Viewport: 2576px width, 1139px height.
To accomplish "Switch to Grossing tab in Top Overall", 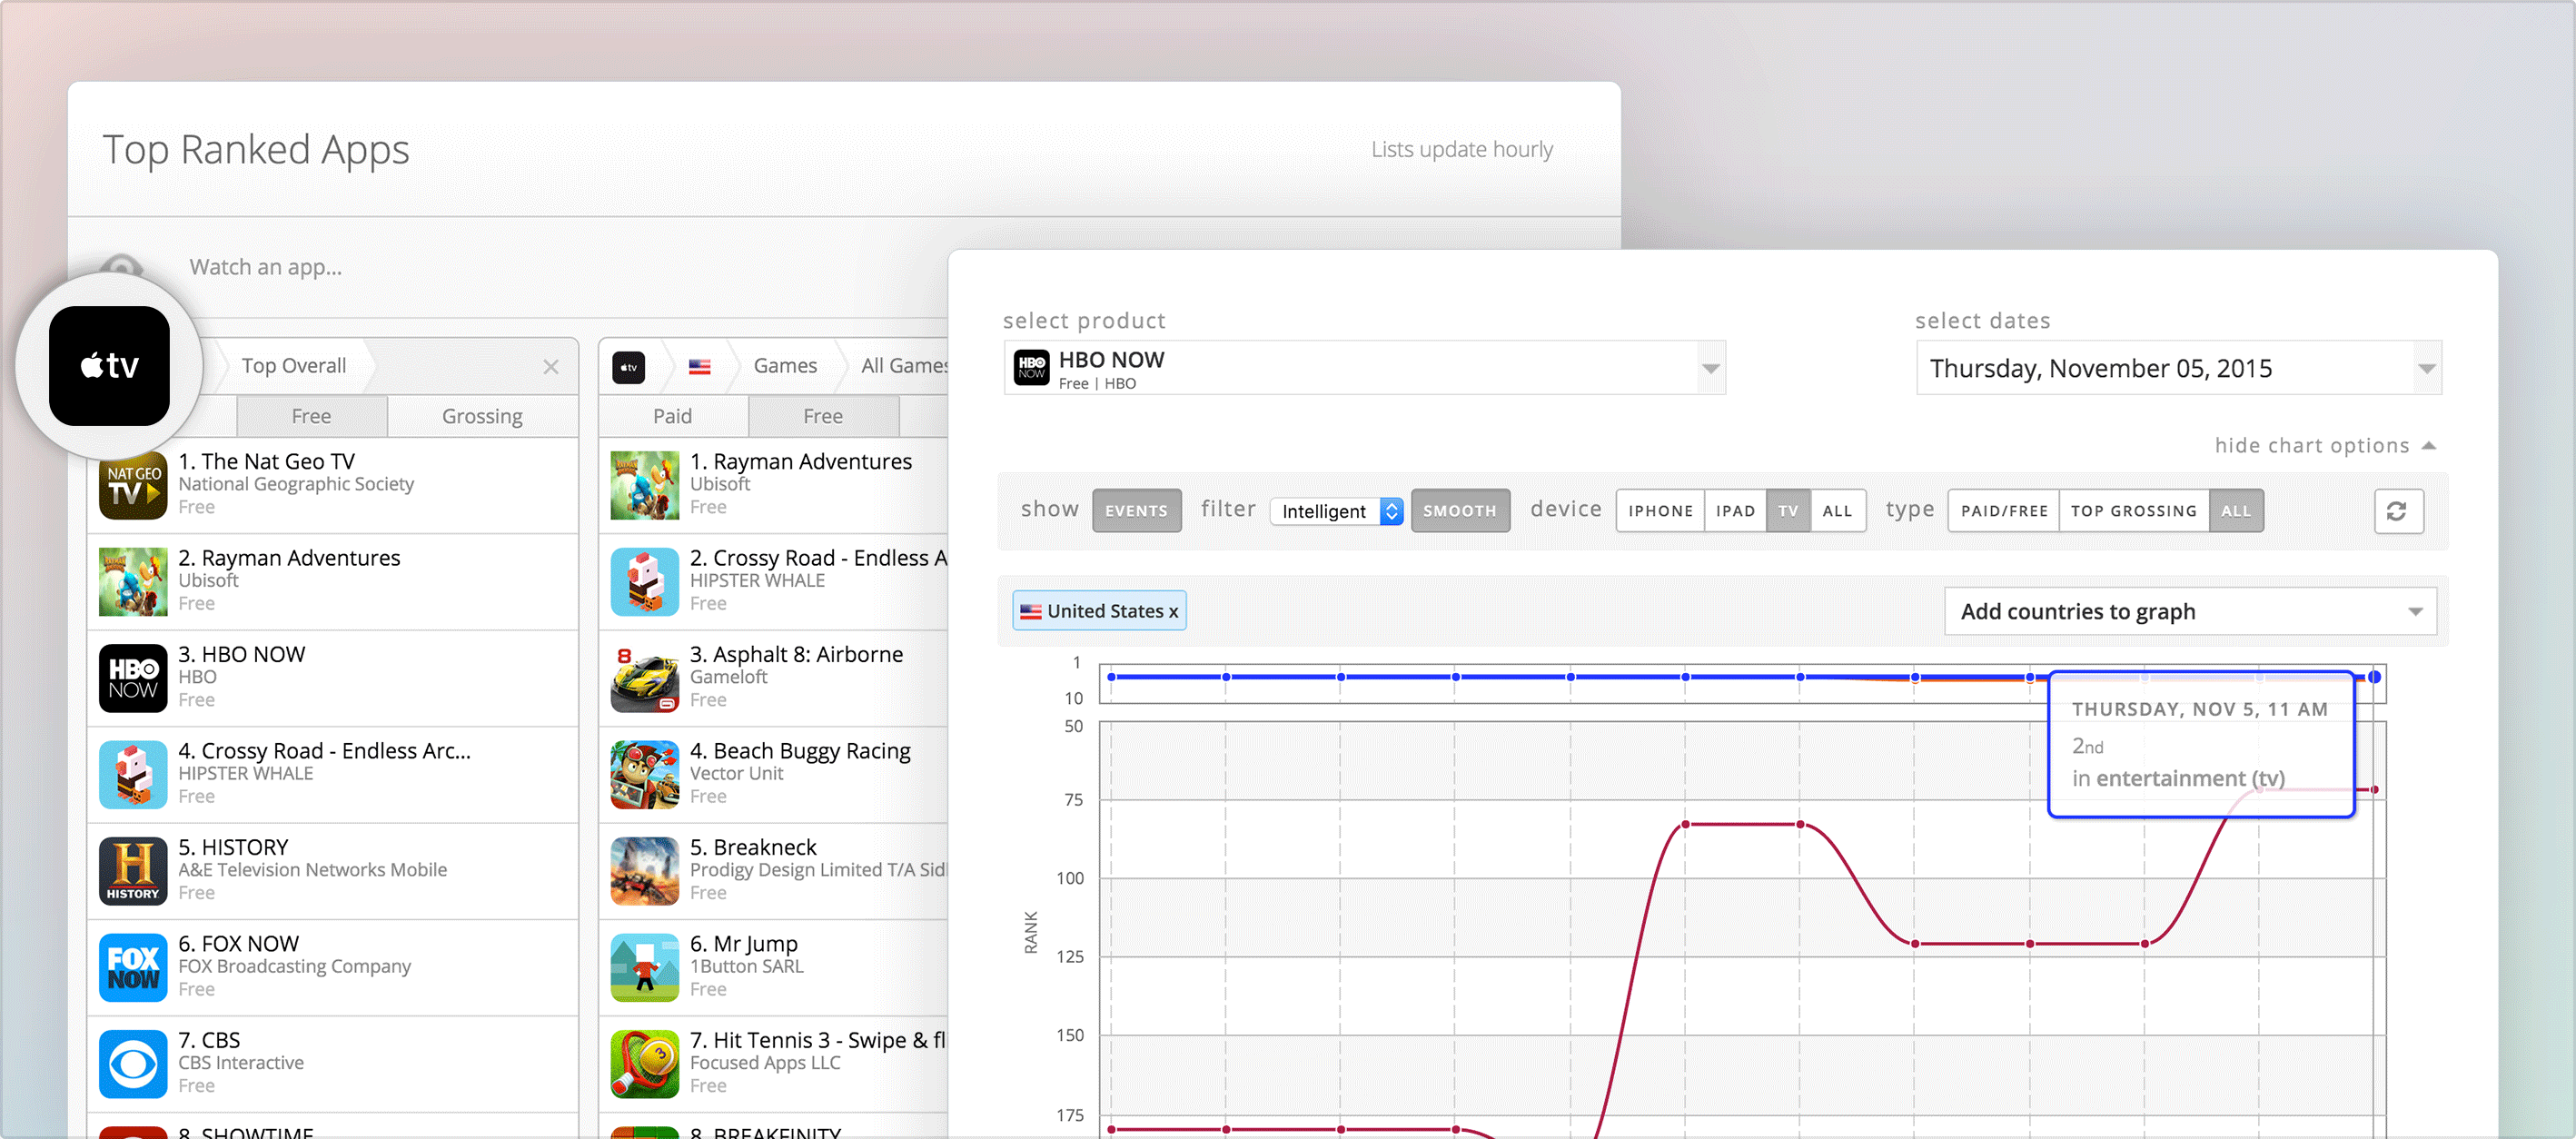I will point(482,416).
